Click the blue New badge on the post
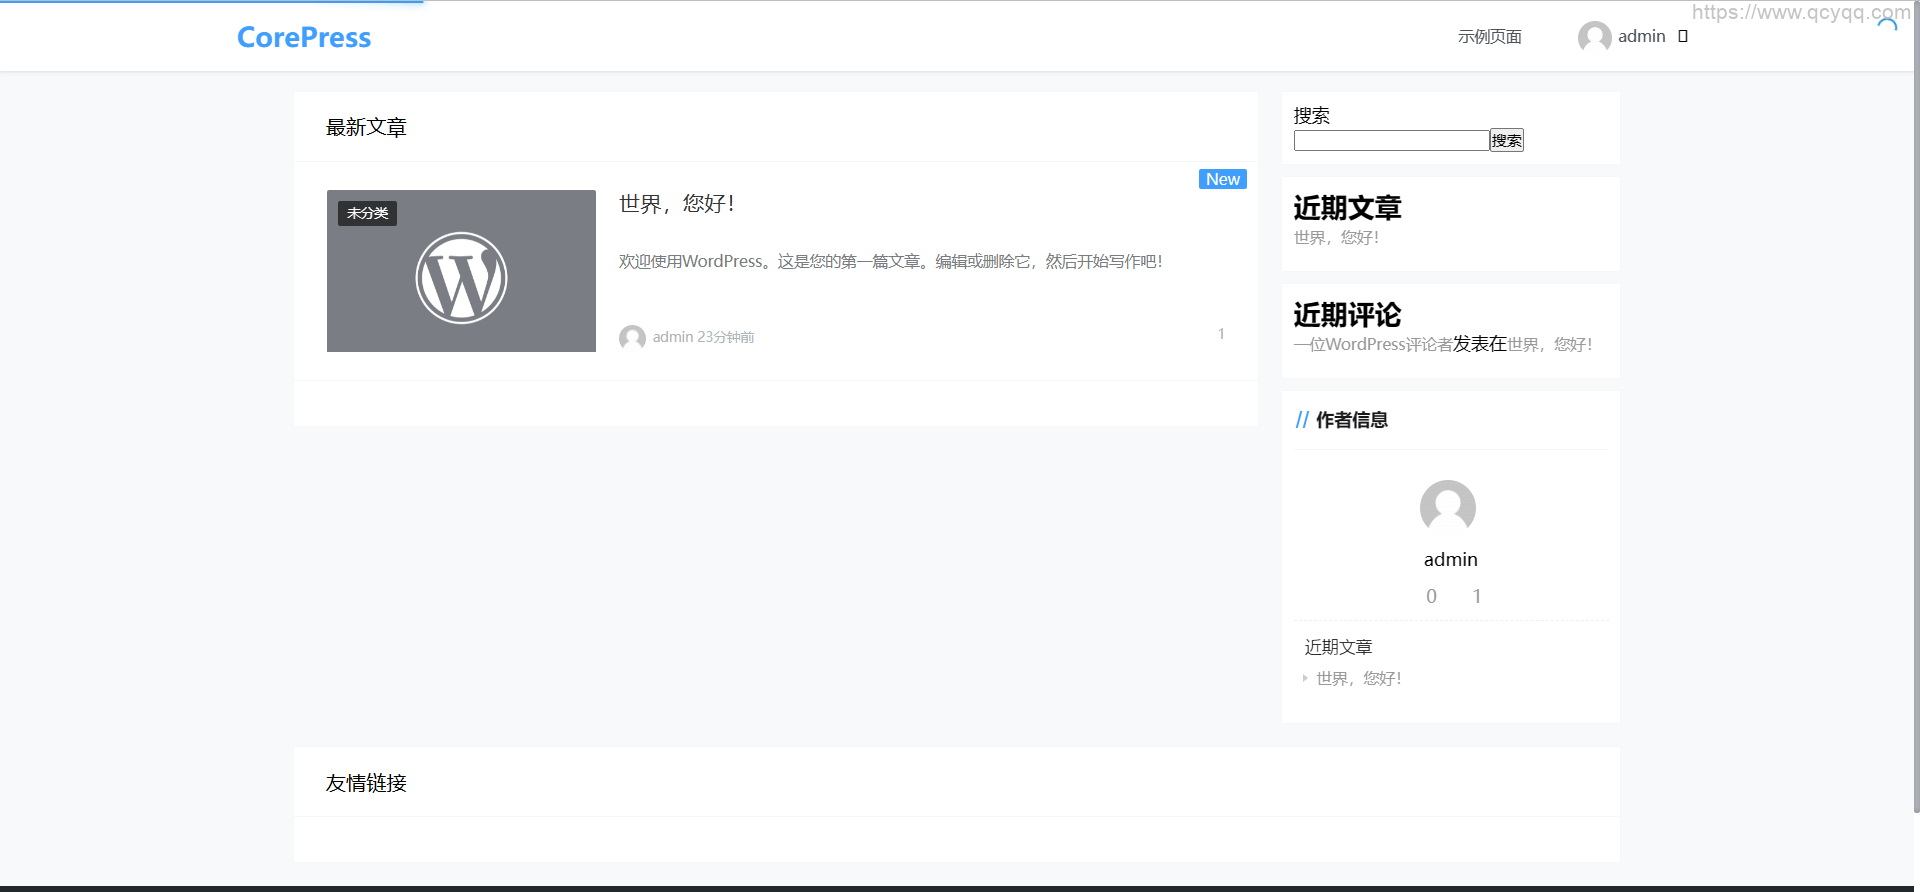Screen dimensions: 1920x892 click(1222, 179)
